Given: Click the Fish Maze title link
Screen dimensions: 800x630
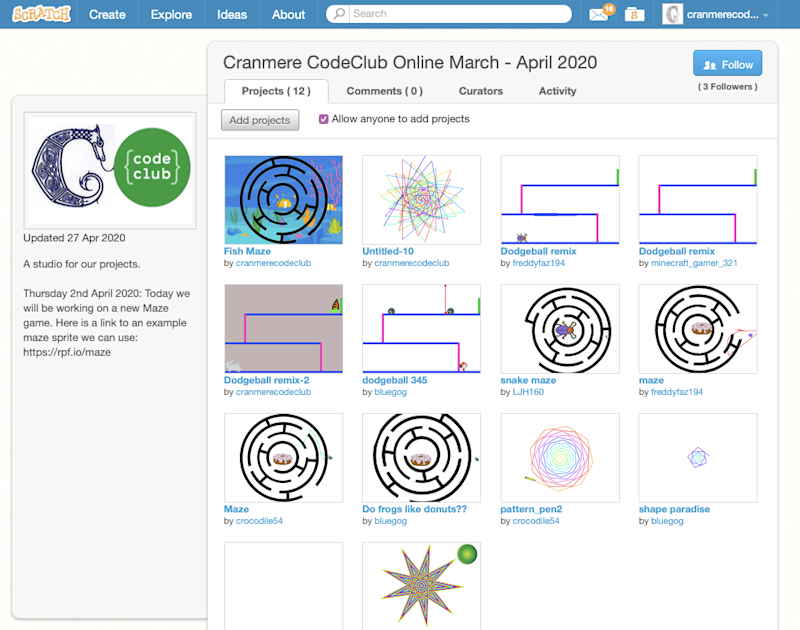Looking at the screenshot, I should click(247, 251).
